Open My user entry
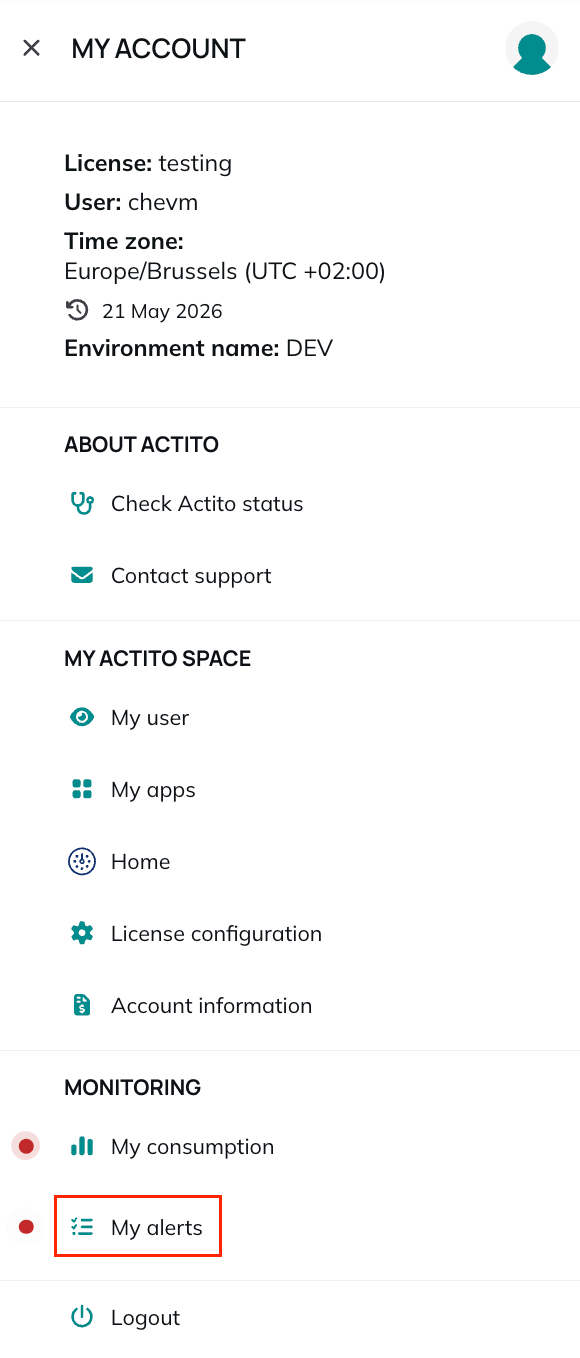Image resolution: width=580 pixels, height=1358 pixels. pos(150,718)
